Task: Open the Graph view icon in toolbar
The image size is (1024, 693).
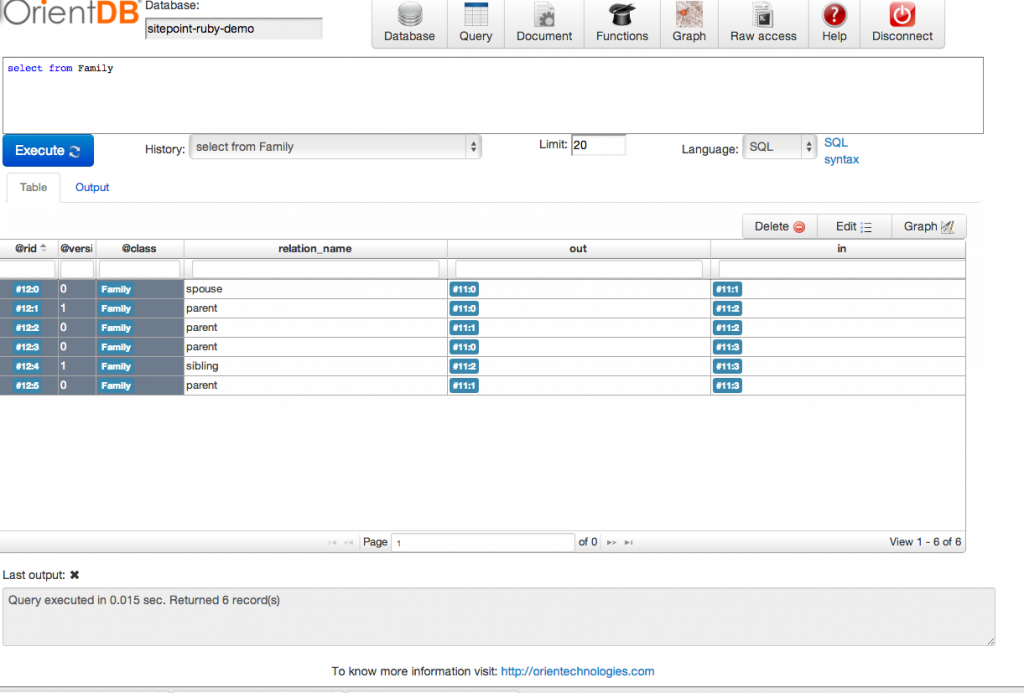Action: 689,16
